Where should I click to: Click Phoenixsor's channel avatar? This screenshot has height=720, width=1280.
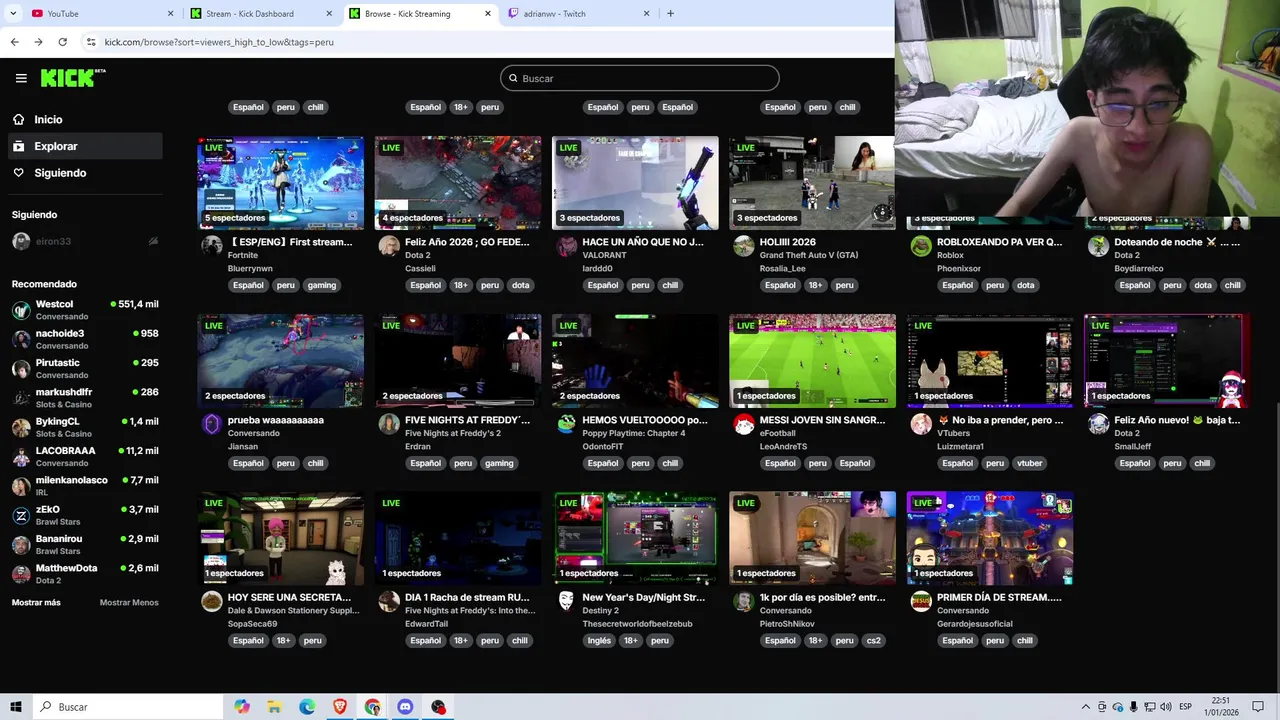pos(921,246)
